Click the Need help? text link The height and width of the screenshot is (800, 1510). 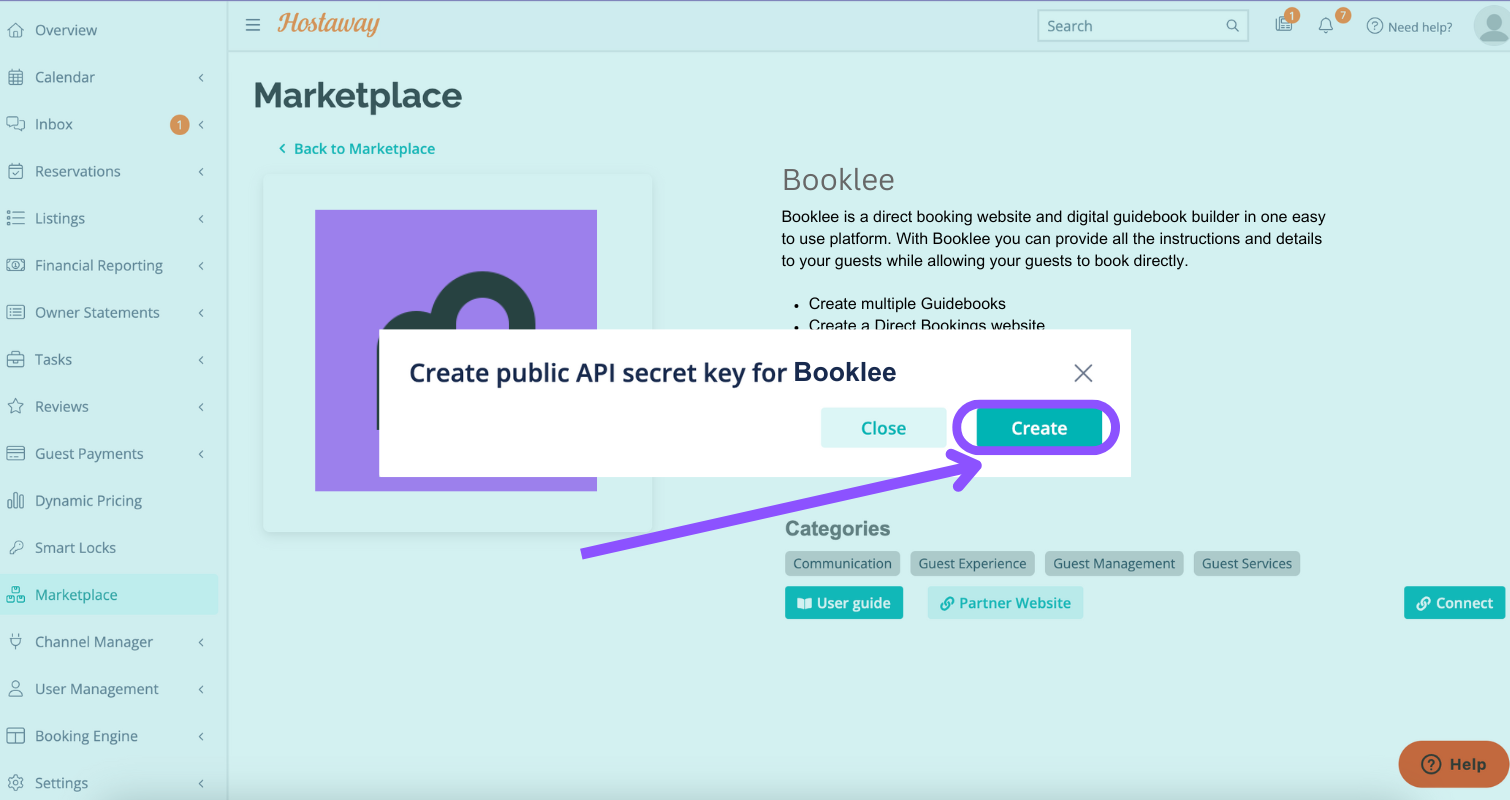pyautogui.click(x=1420, y=27)
